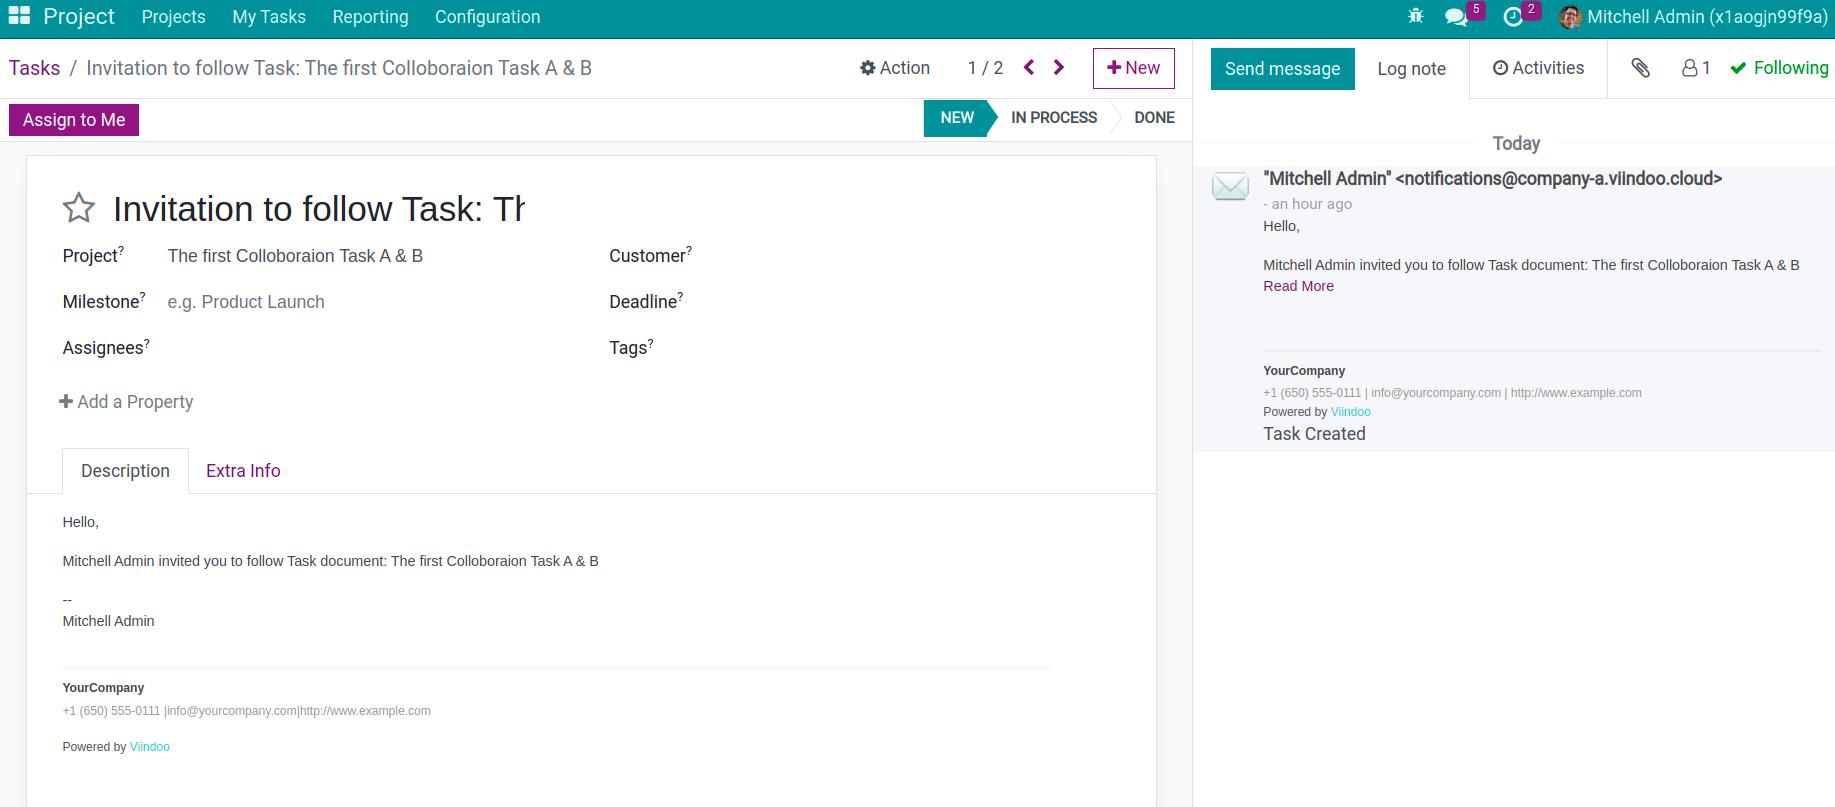The width and height of the screenshot is (1835, 807).
Task: Click the Project field value
Action: click(x=295, y=256)
